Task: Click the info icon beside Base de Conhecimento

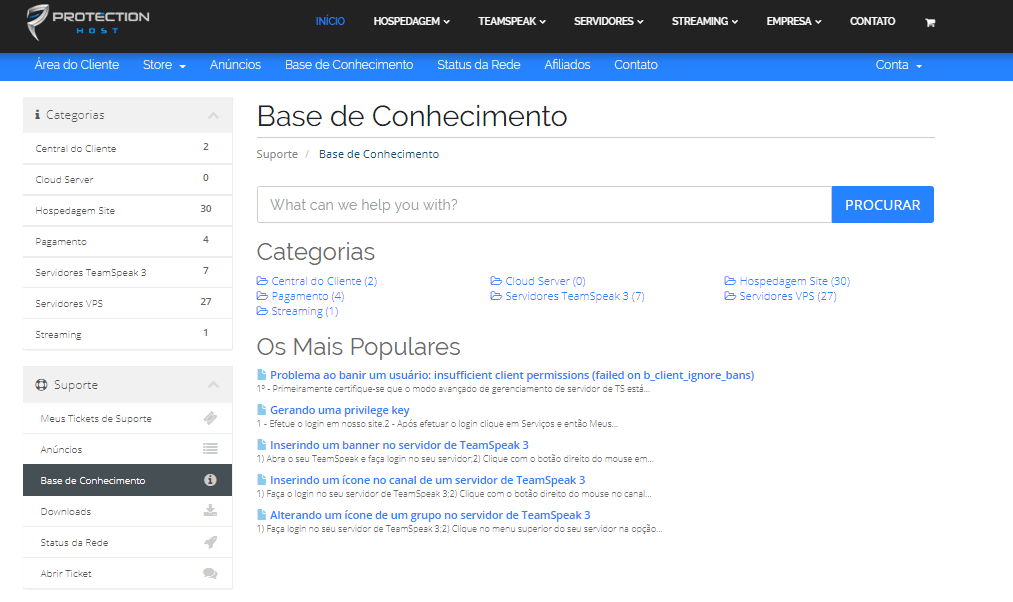Action: 210,480
